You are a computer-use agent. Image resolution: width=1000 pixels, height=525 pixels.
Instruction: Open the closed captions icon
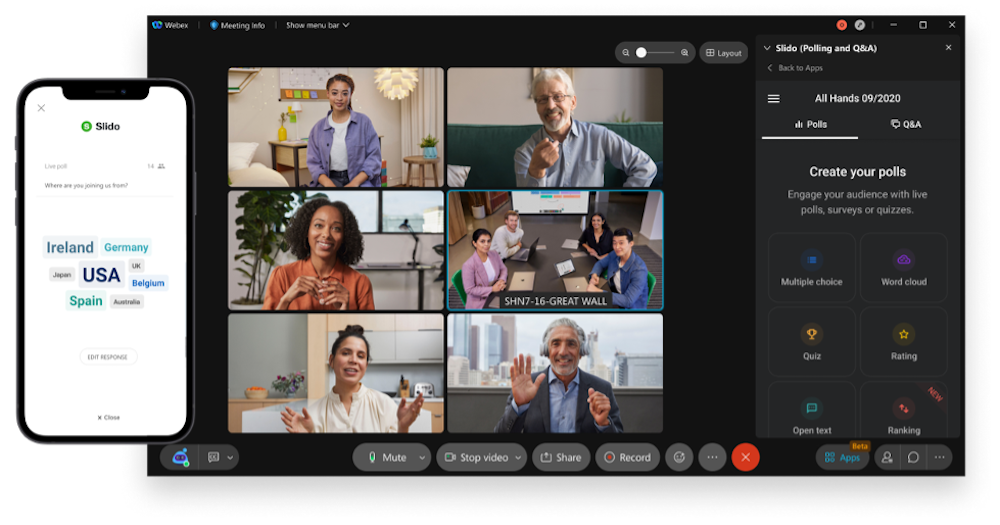click(214, 457)
